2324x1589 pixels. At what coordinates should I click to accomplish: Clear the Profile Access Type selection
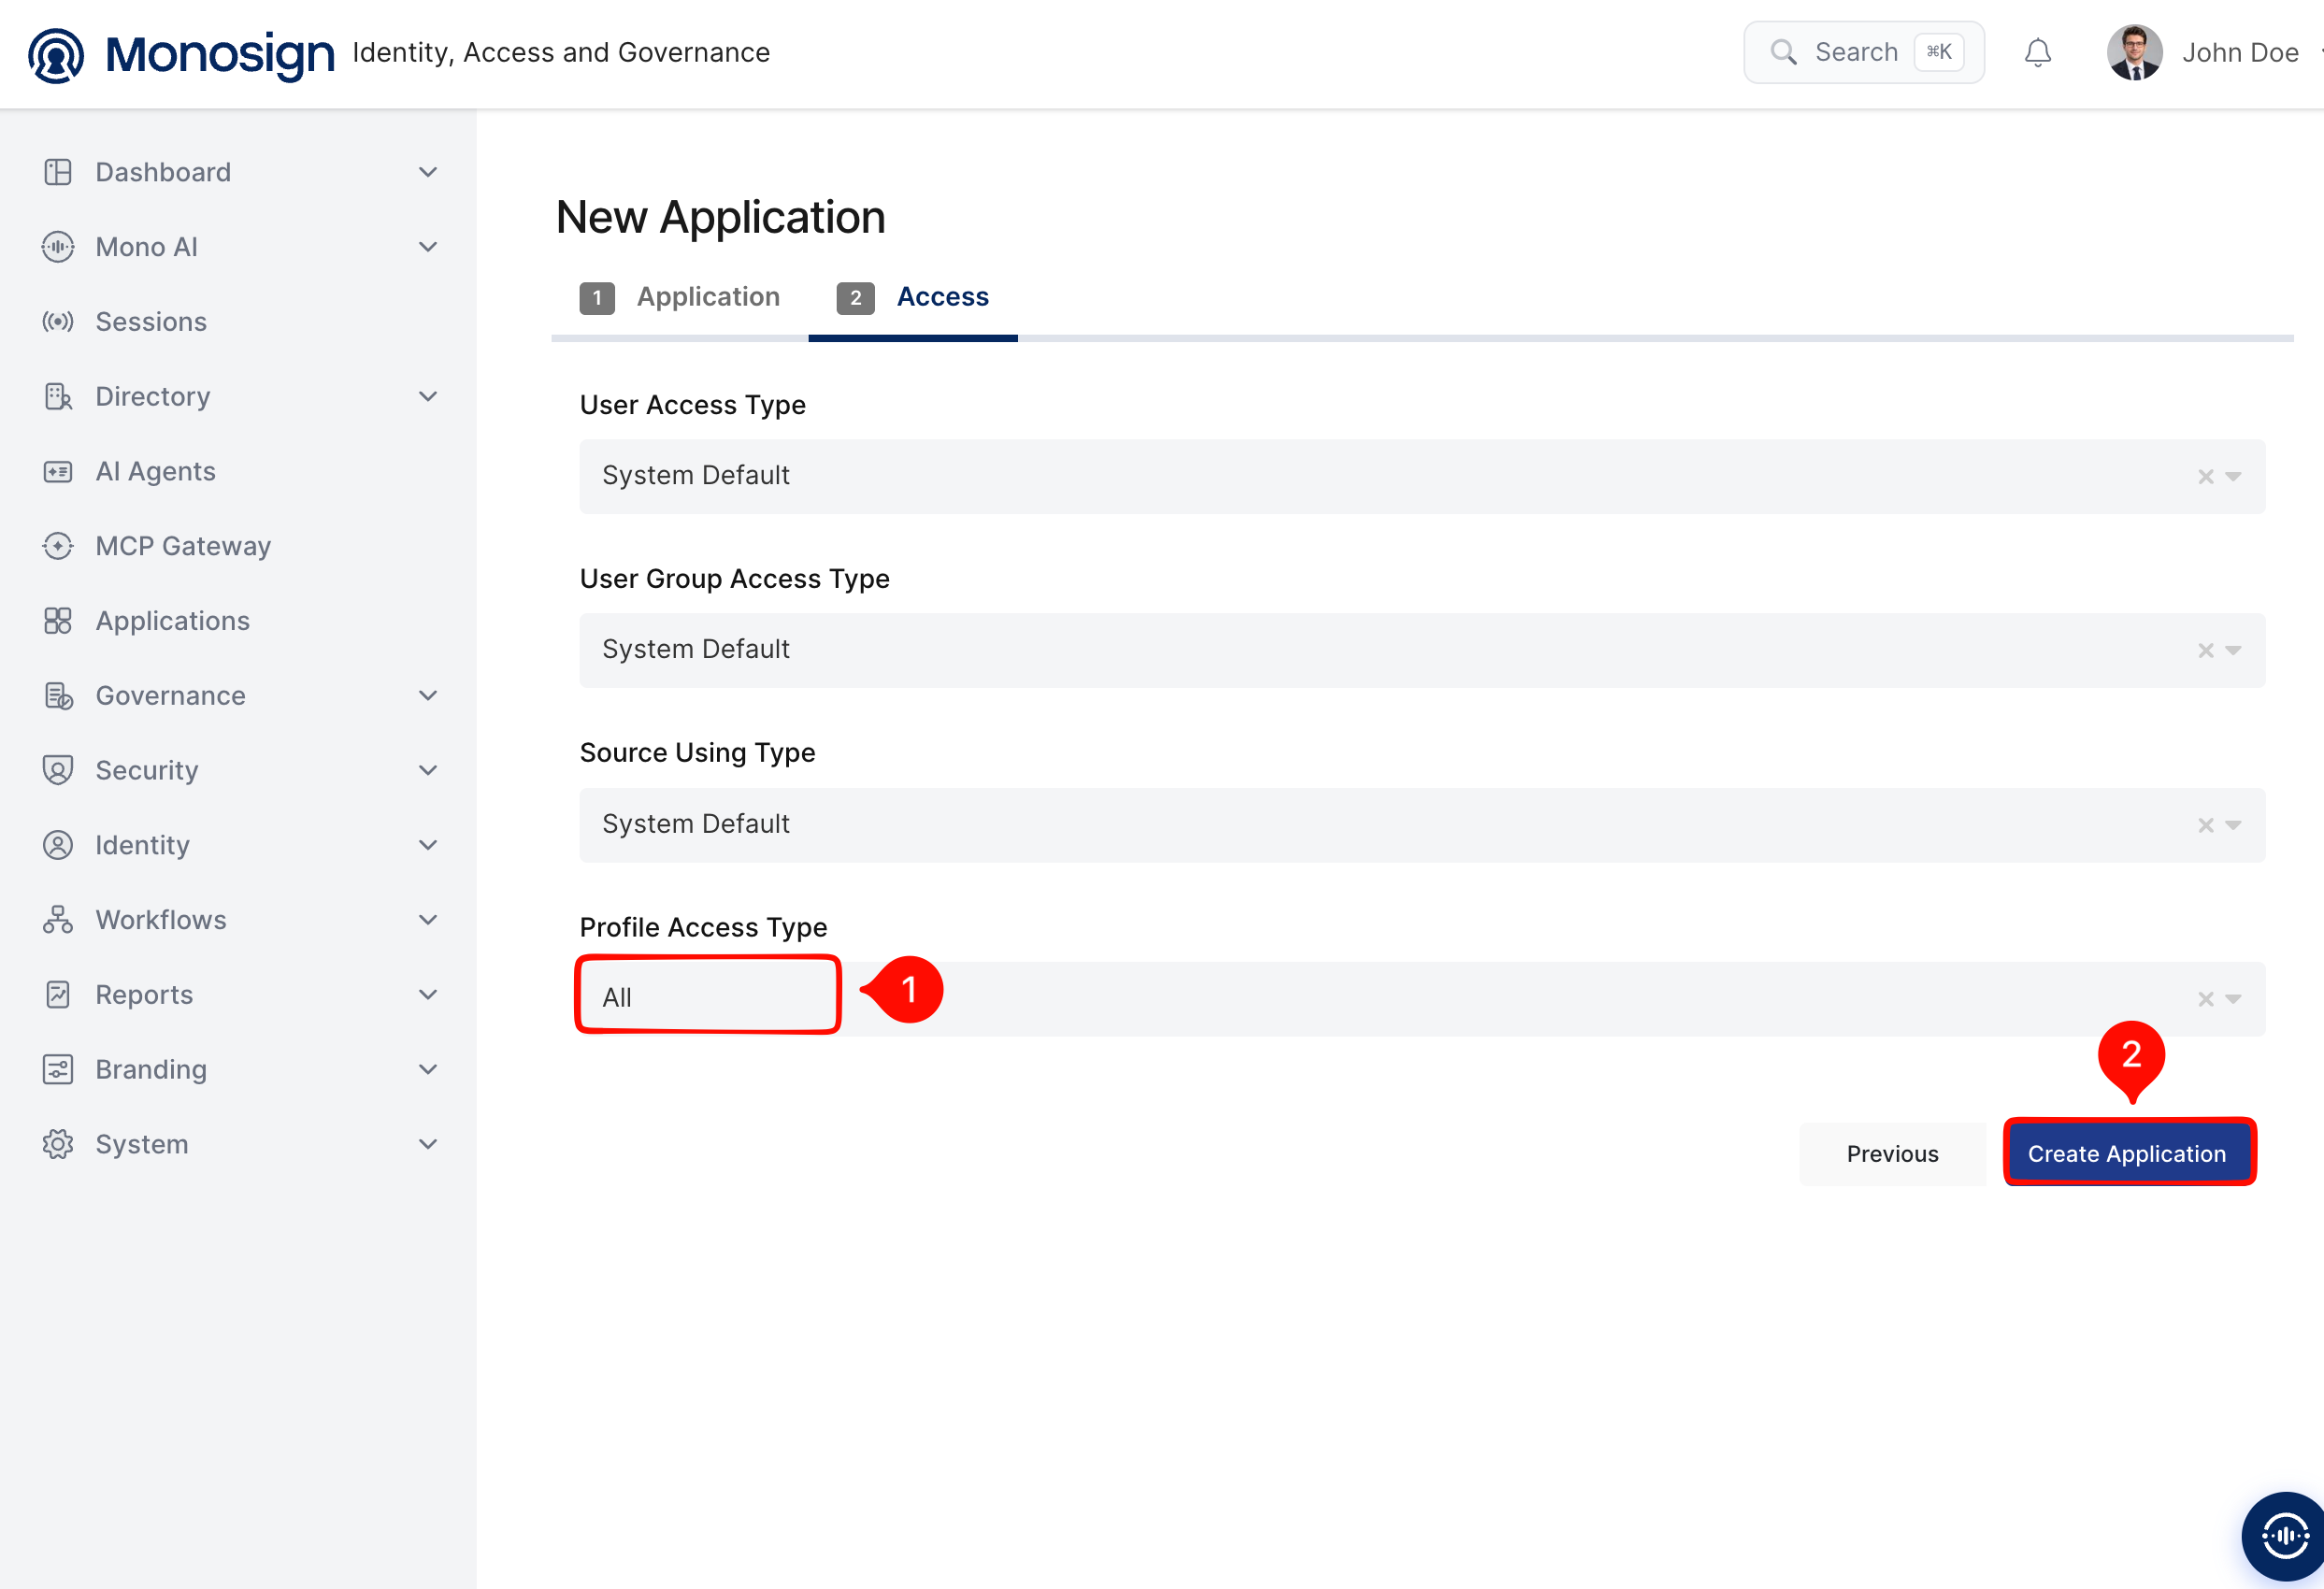tap(2205, 999)
